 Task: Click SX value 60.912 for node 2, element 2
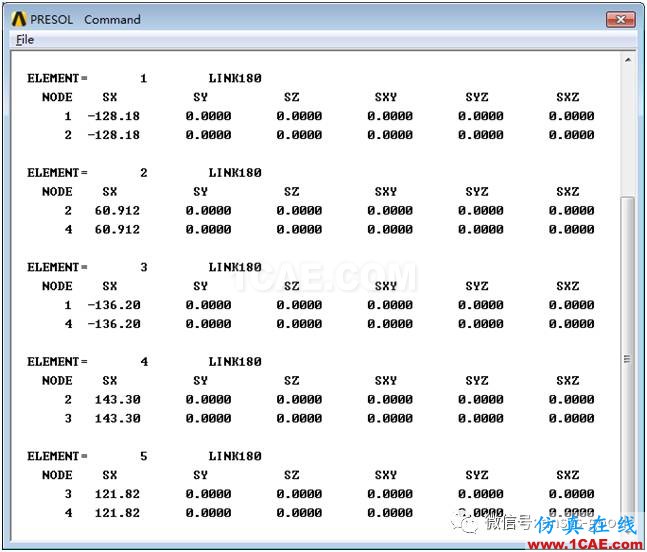[118, 210]
